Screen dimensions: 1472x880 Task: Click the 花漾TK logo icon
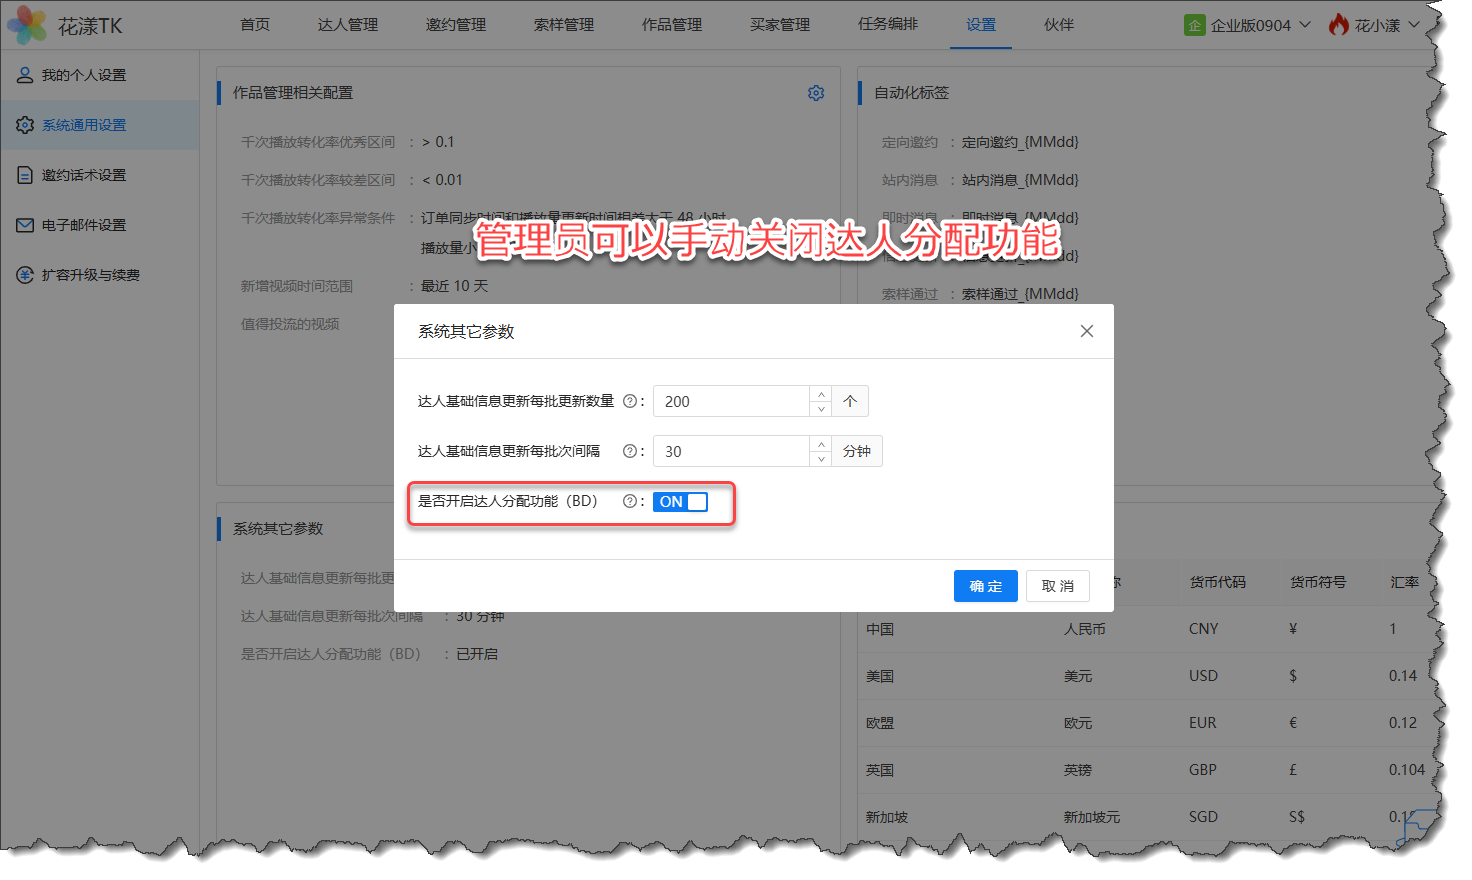27,25
